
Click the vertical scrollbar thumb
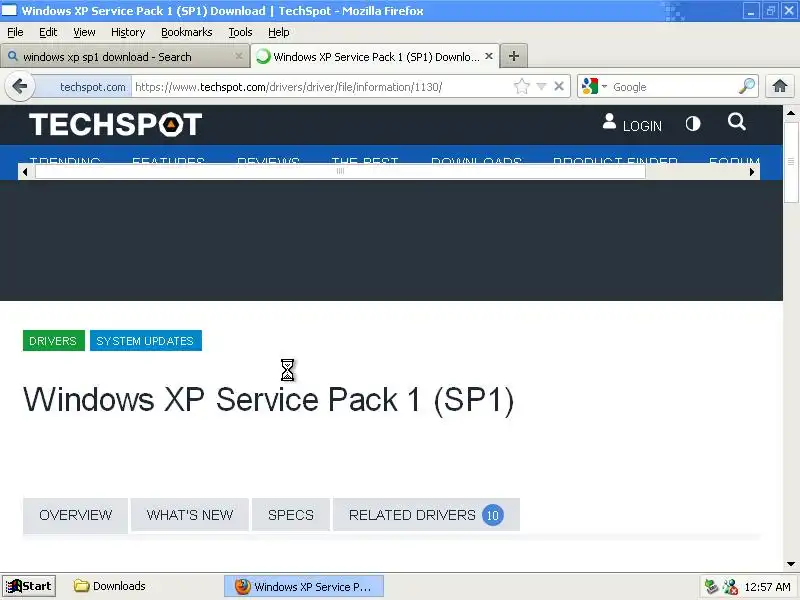[791, 161]
